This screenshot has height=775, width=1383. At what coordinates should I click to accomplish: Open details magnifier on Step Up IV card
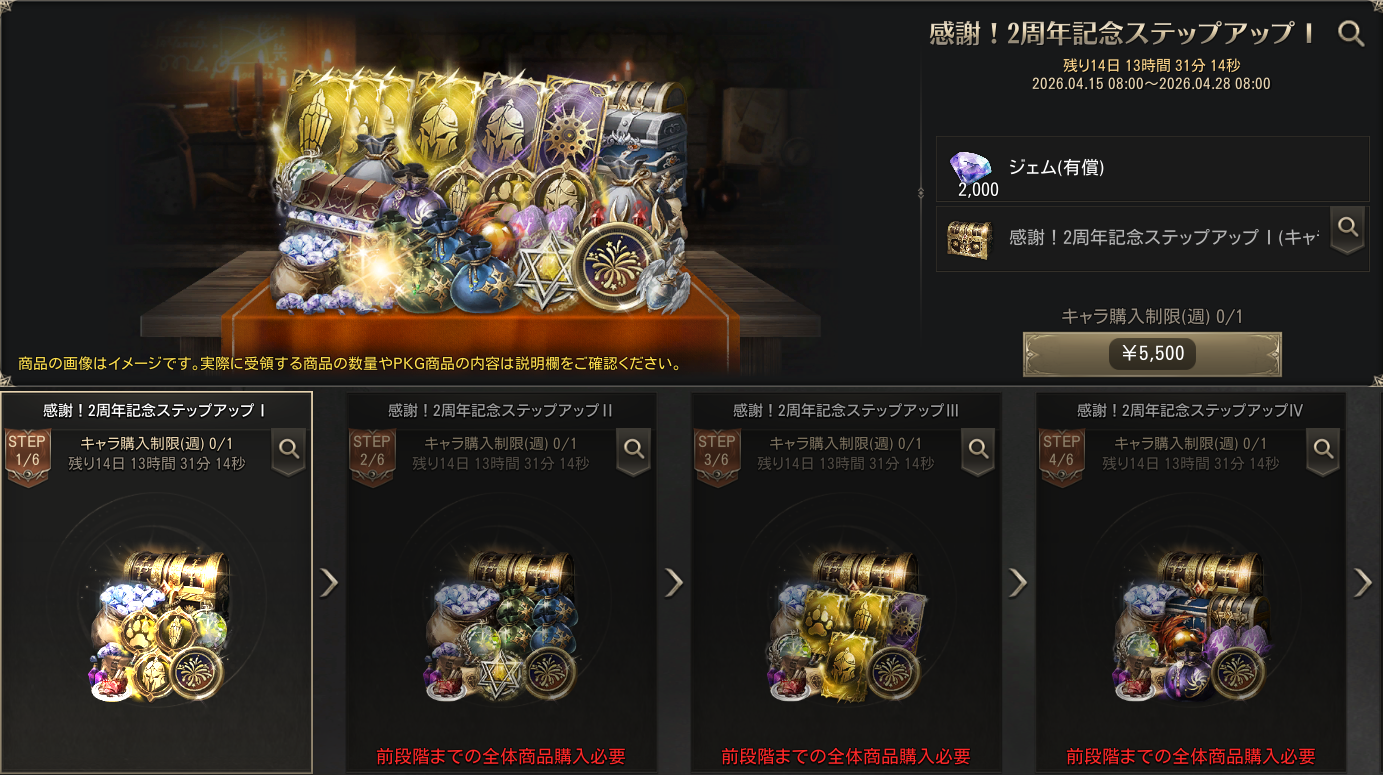tap(1324, 451)
